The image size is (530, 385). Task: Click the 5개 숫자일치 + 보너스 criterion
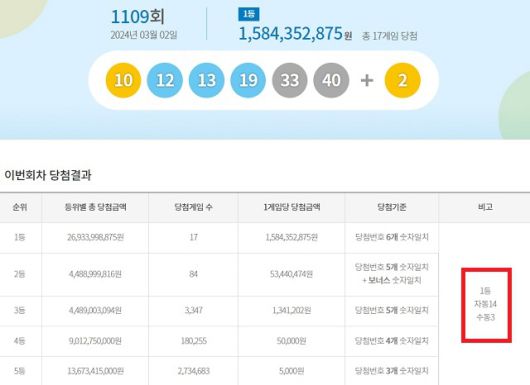click(392, 274)
